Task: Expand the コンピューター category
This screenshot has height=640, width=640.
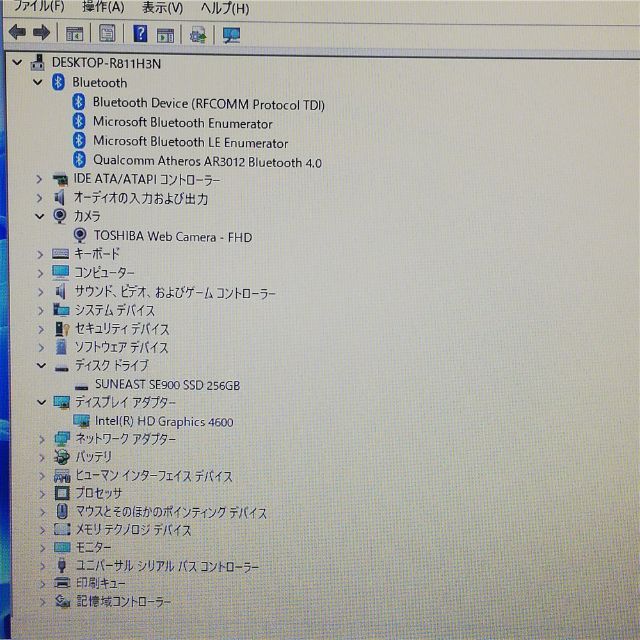Action: 40,273
